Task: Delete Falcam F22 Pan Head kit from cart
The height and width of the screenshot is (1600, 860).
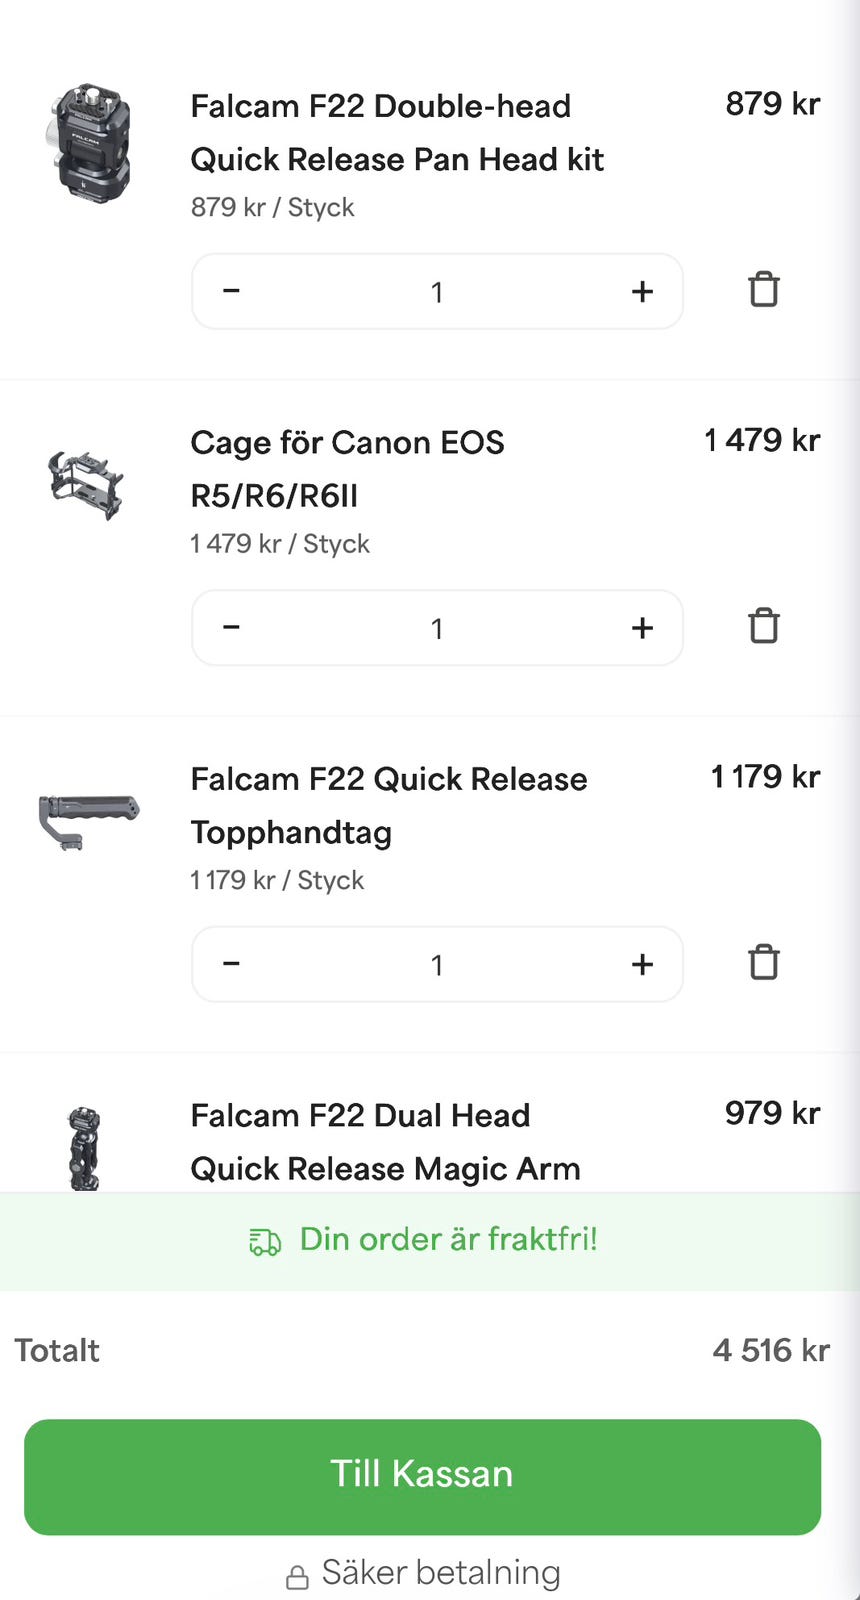Action: click(763, 290)
